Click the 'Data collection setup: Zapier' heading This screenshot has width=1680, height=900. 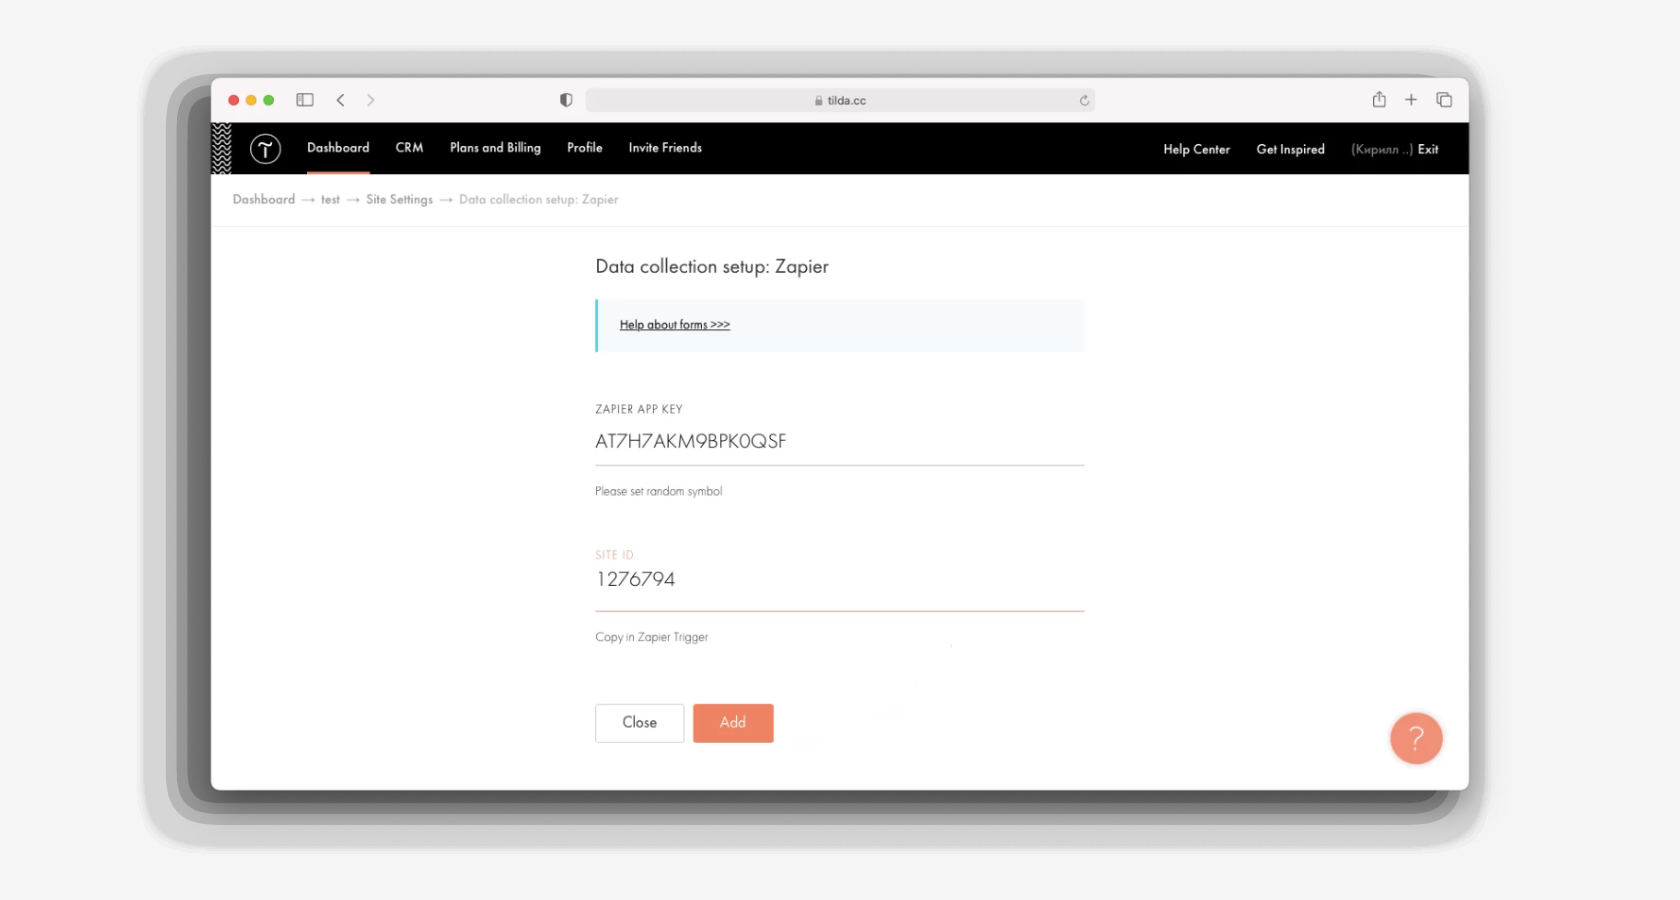click(712, 267)
